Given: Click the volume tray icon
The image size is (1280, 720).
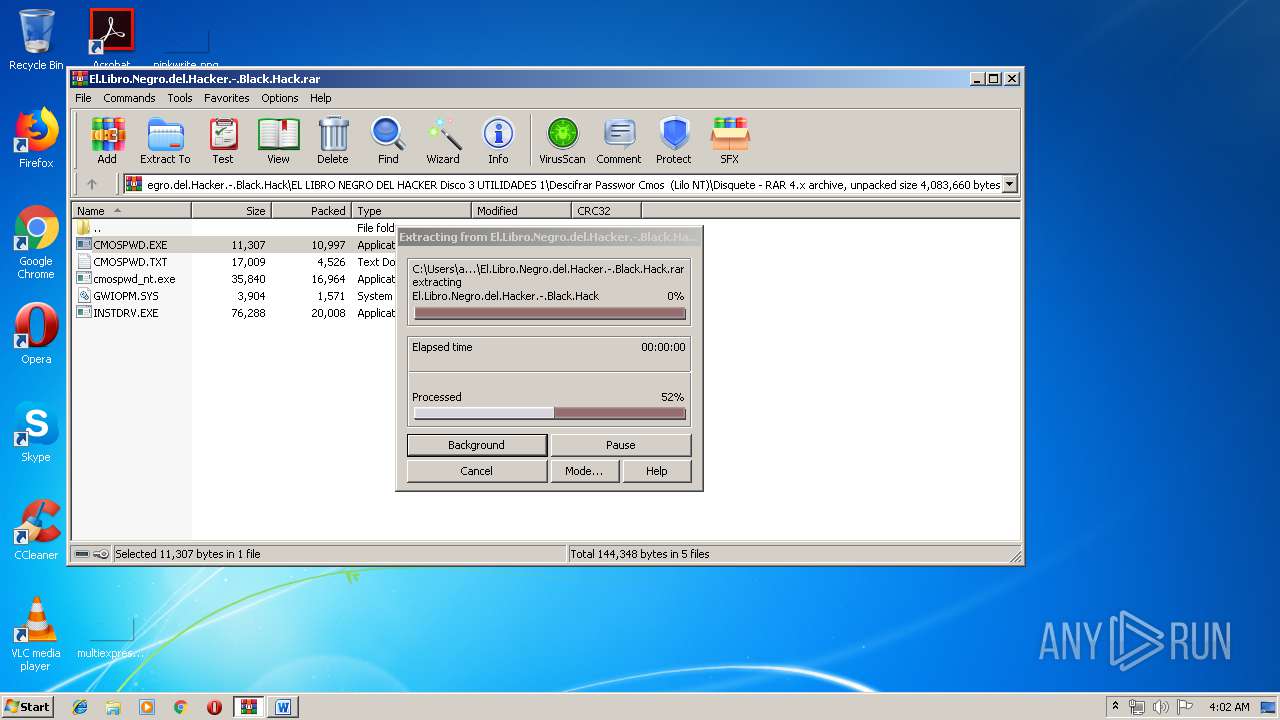Looking at the screenshot, I should [1159, 707].
